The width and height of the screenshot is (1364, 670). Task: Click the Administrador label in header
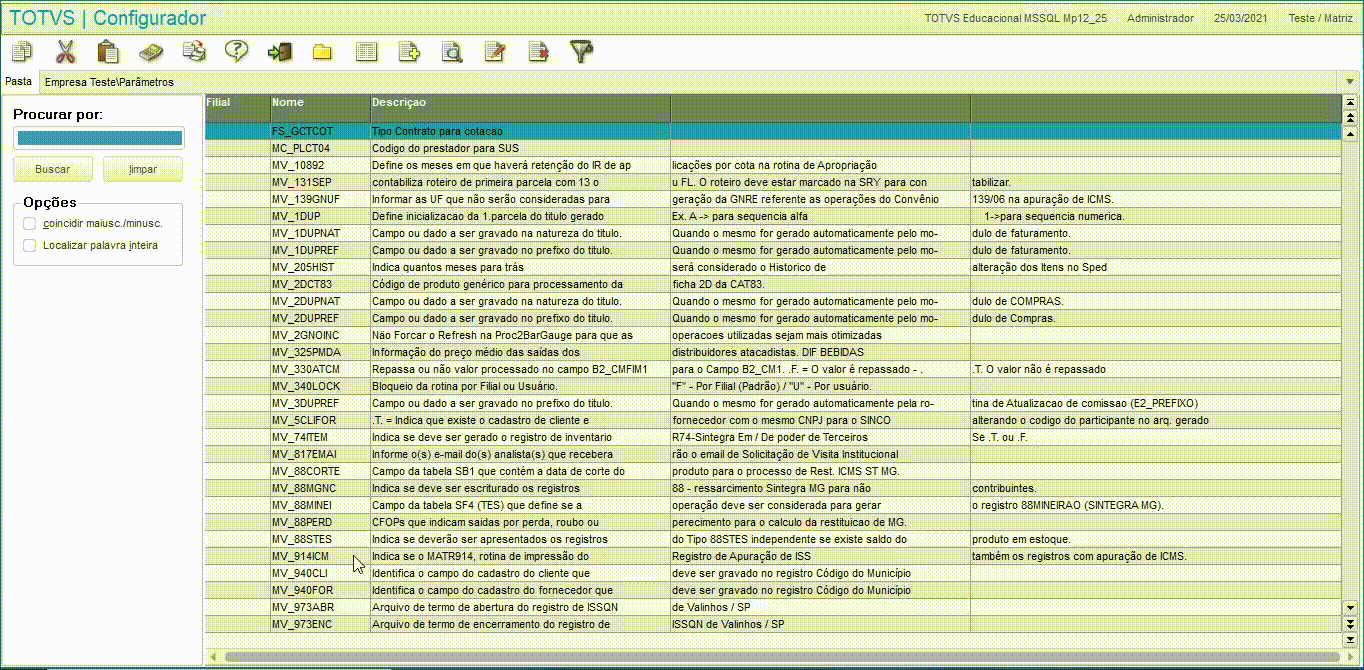[x=1160, y=18]
